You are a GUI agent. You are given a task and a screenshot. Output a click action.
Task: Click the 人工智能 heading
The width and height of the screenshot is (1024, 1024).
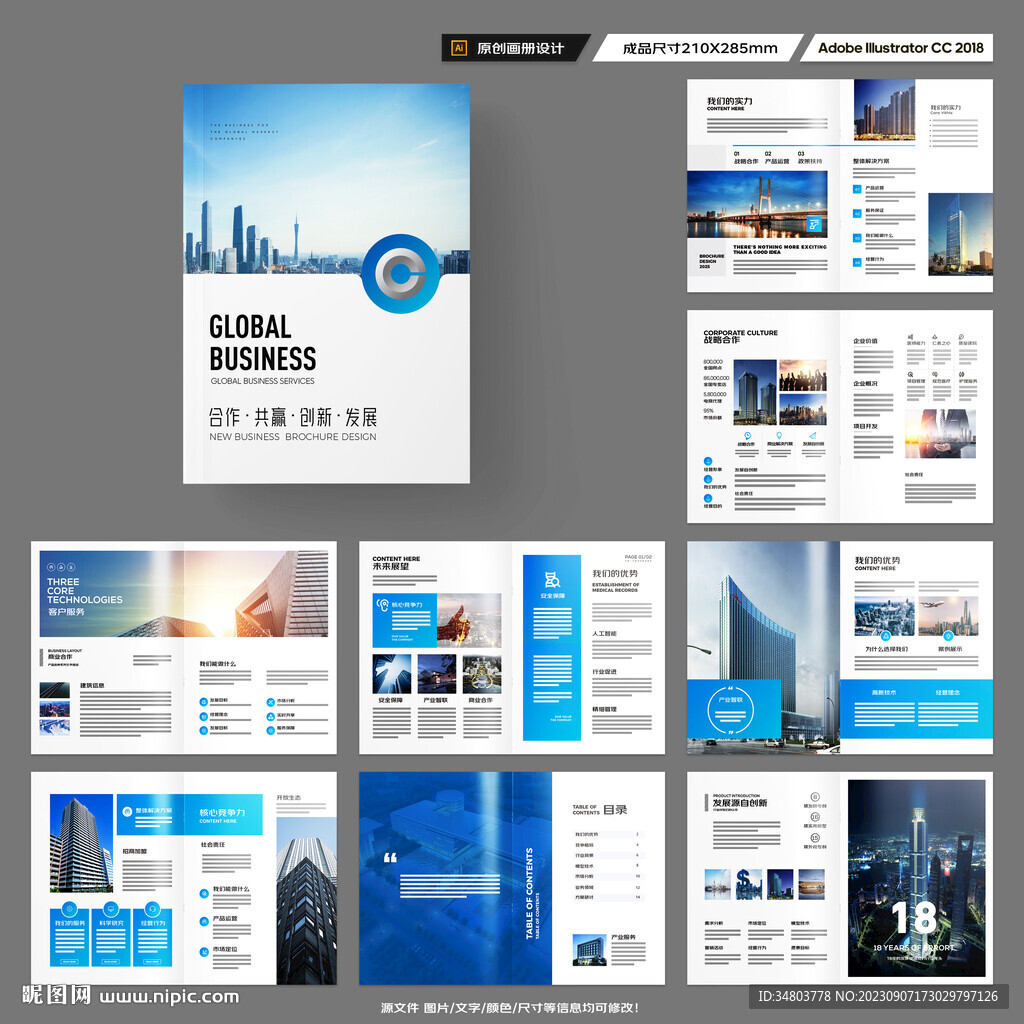point(604,633)
